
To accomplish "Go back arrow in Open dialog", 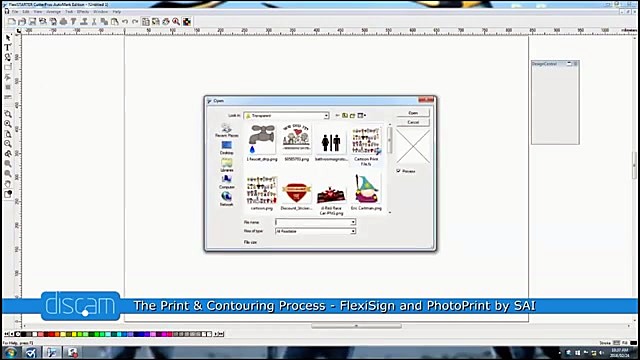I will [x=337, y=116].
